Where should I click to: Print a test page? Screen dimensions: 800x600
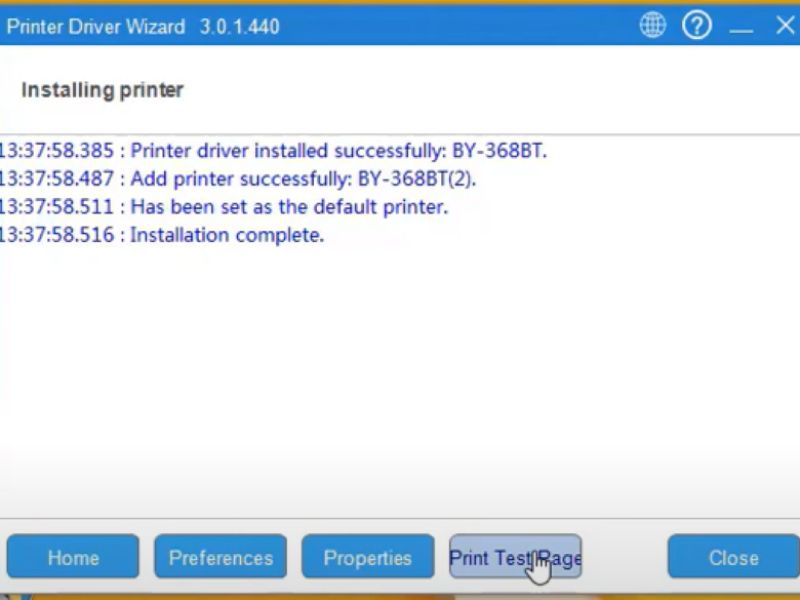(x=514, y=557)
